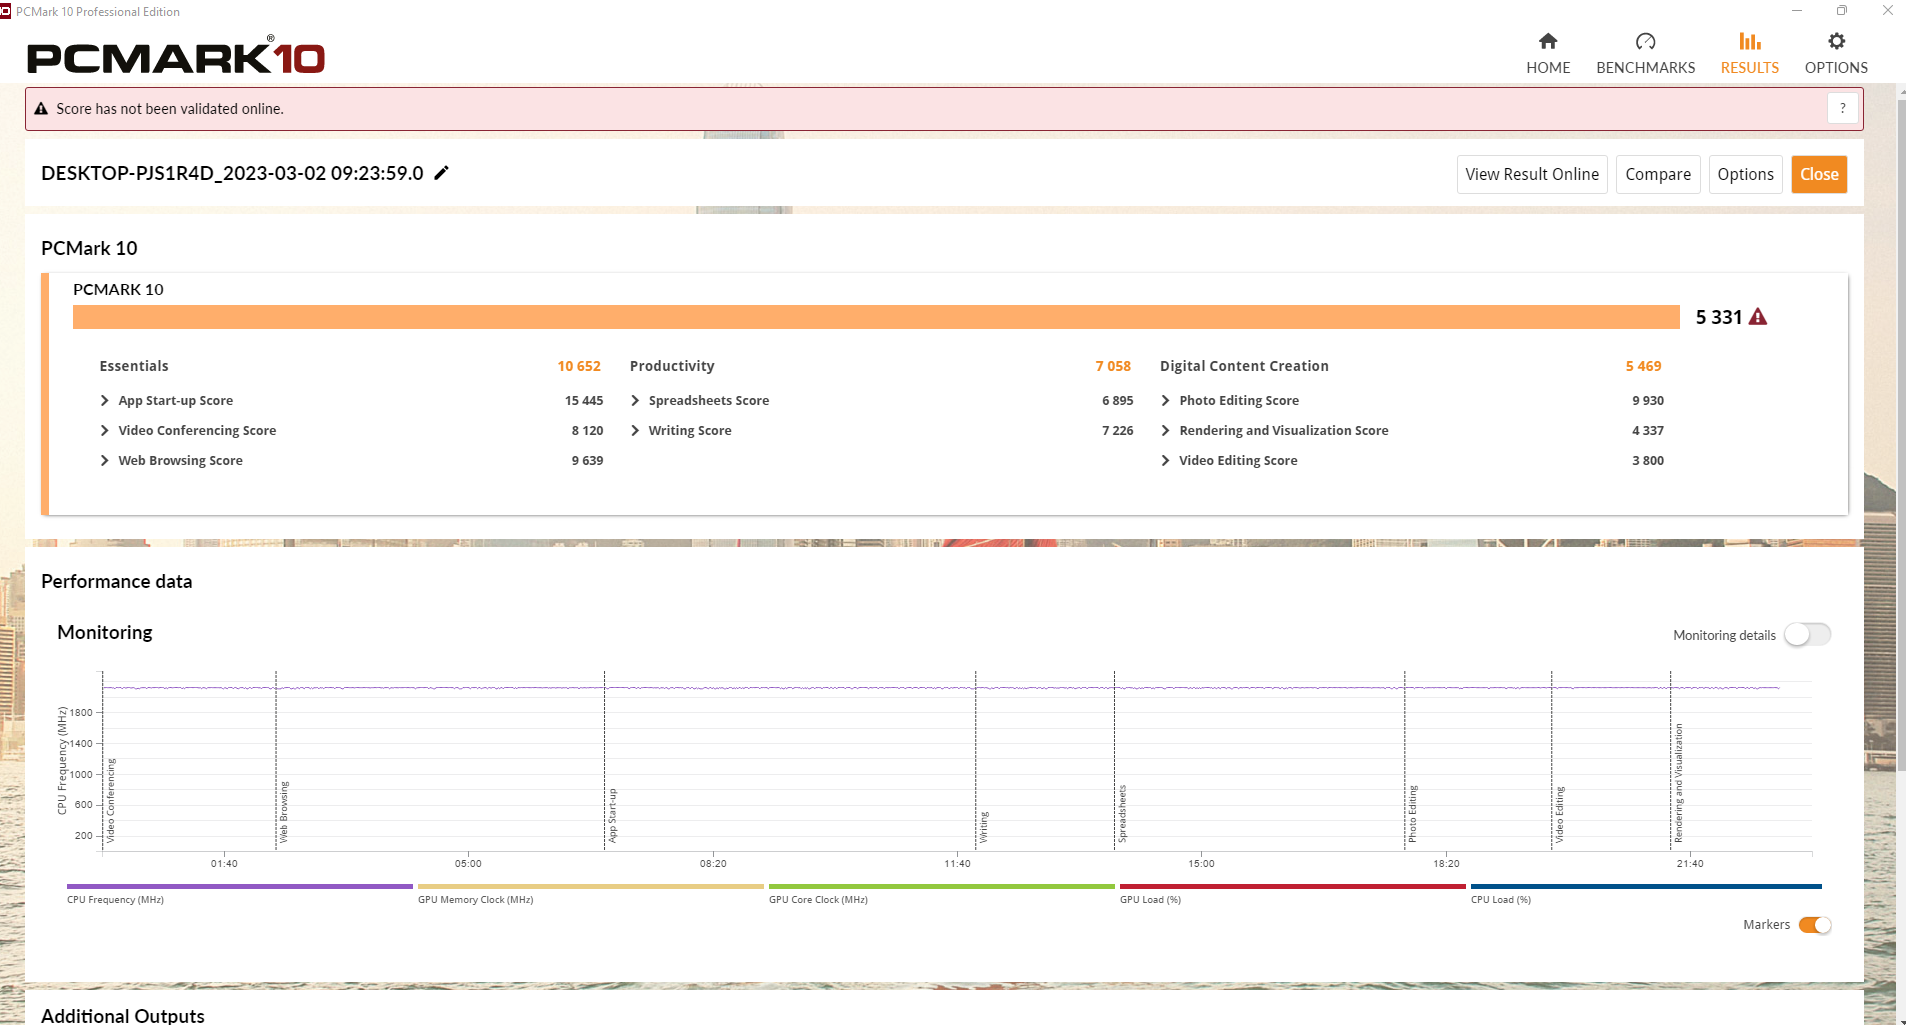This screenshot has height=1025, width=1906.
Task: Toggle CPU Frequency (MHz) legend series
Action: [x=239, y=887]
